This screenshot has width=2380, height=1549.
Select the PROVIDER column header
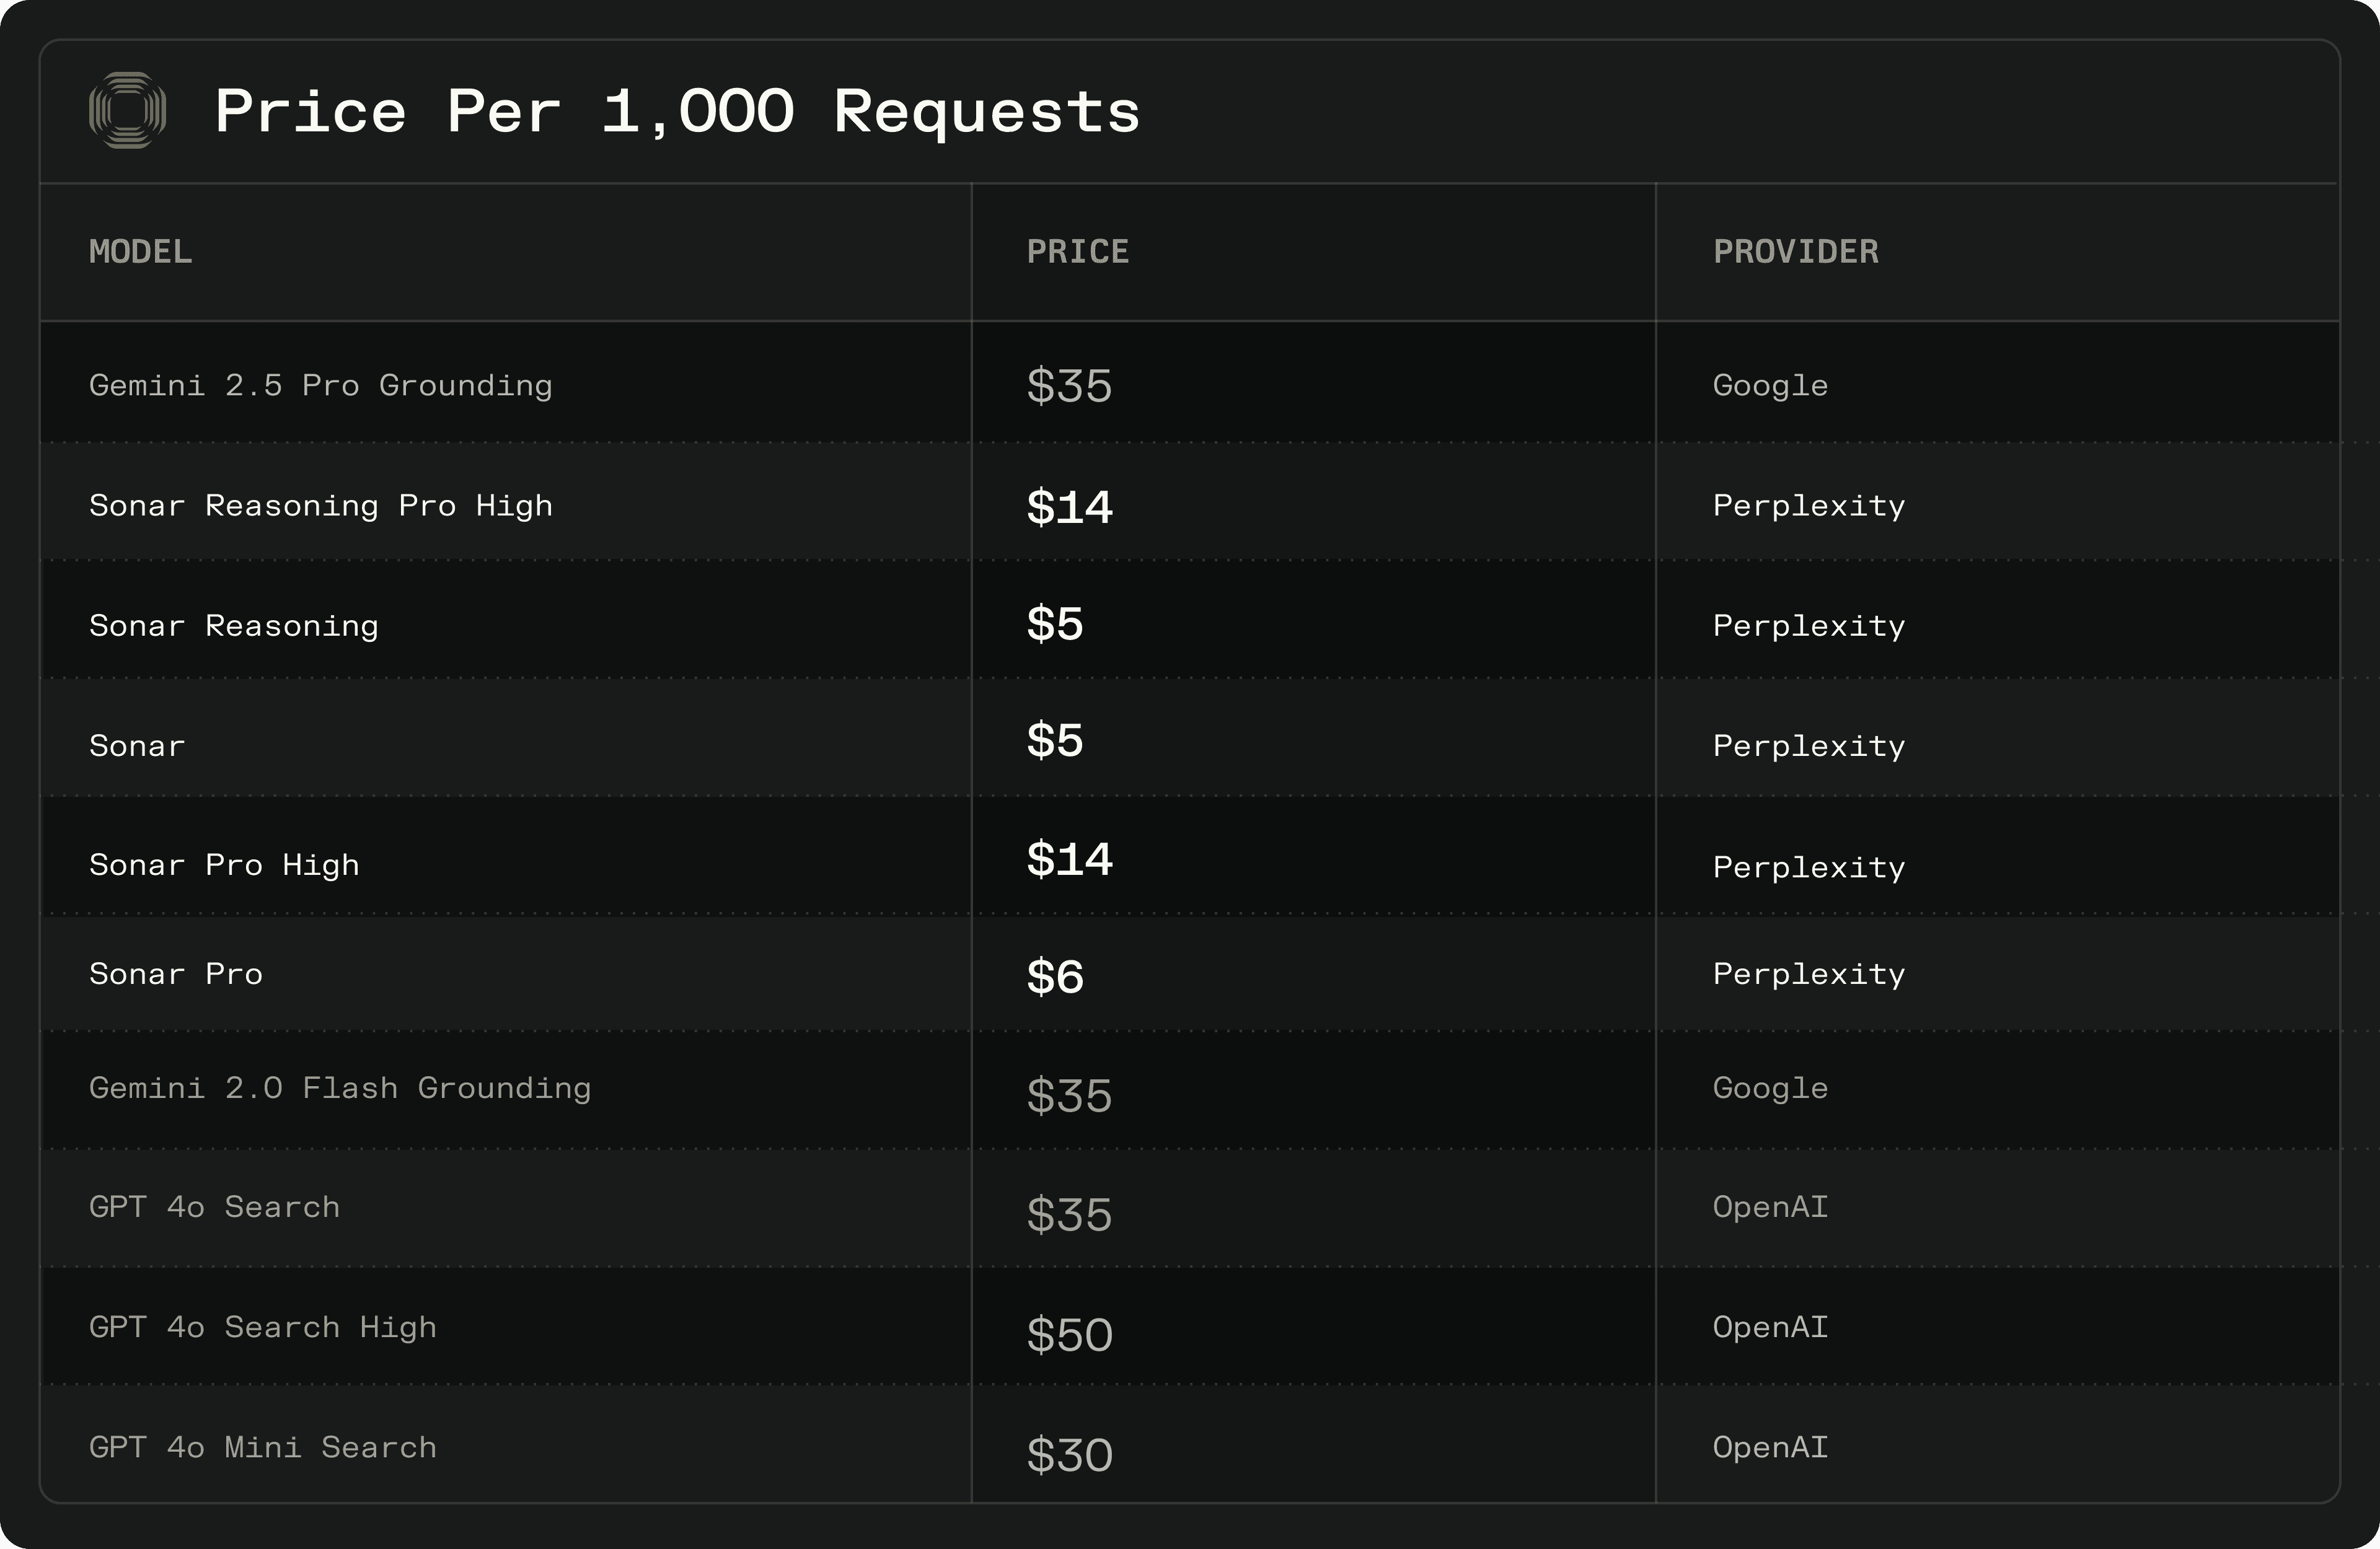pyautogui.click(x=1796, y=252)
